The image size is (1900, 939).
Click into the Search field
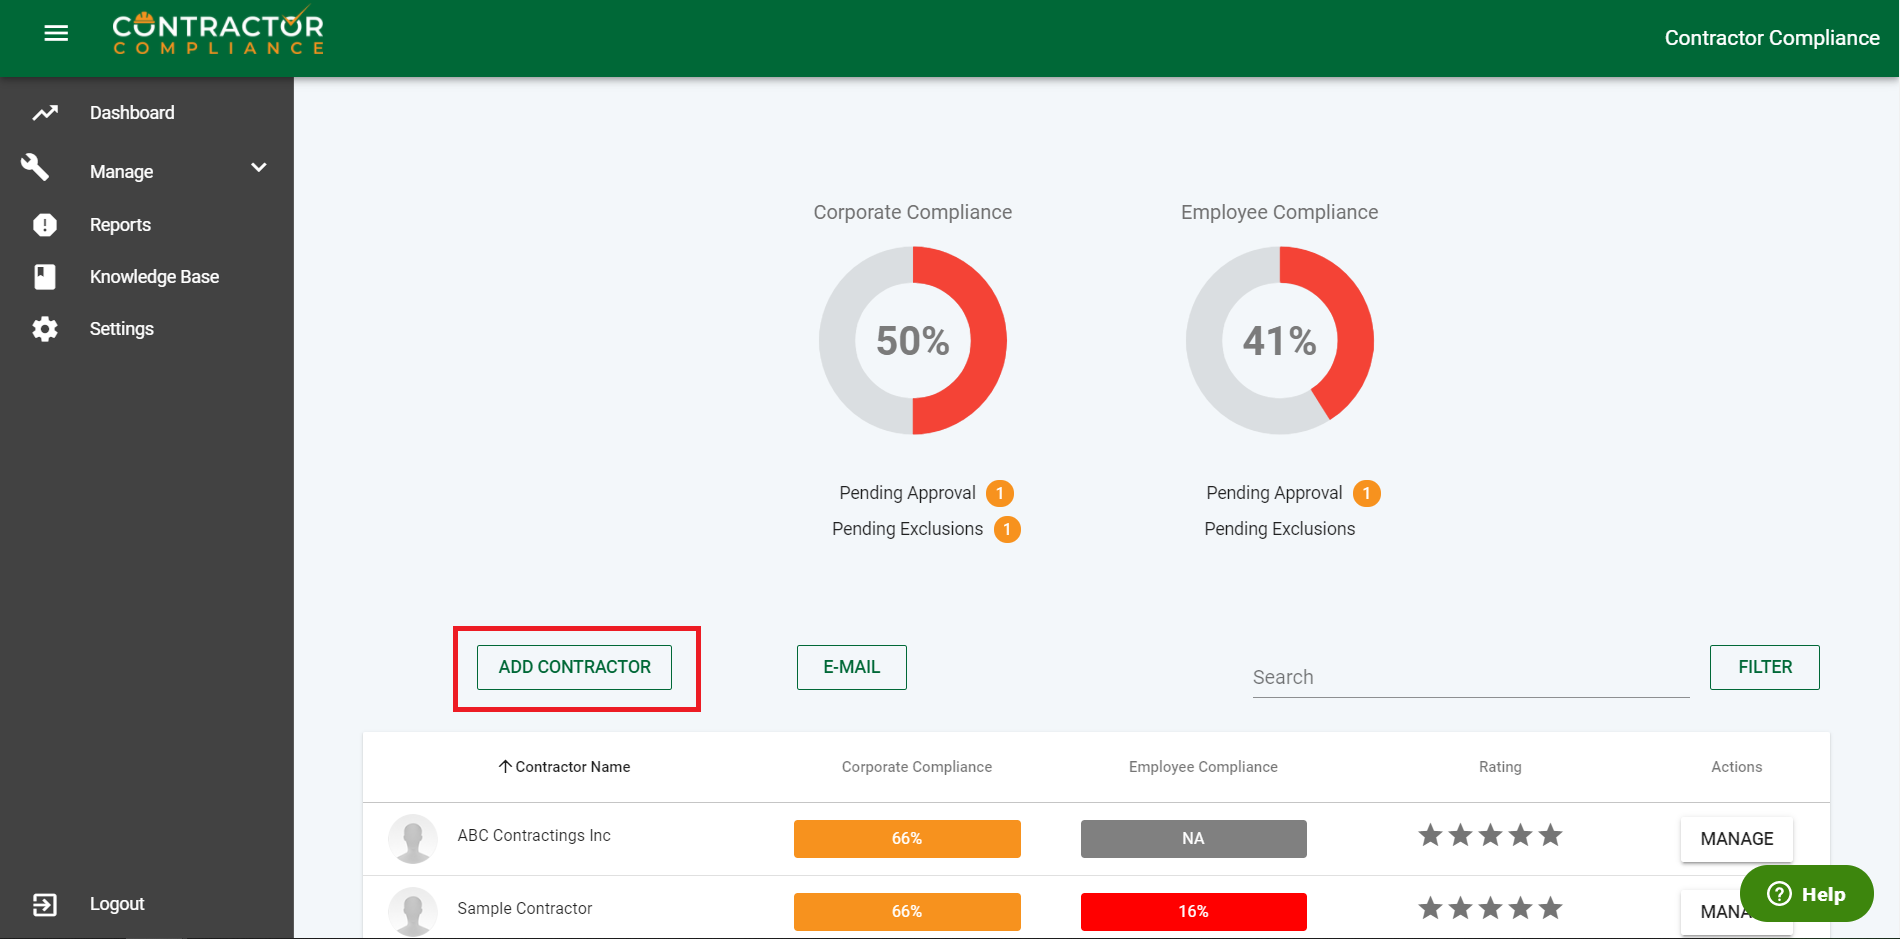(1470, 677)
